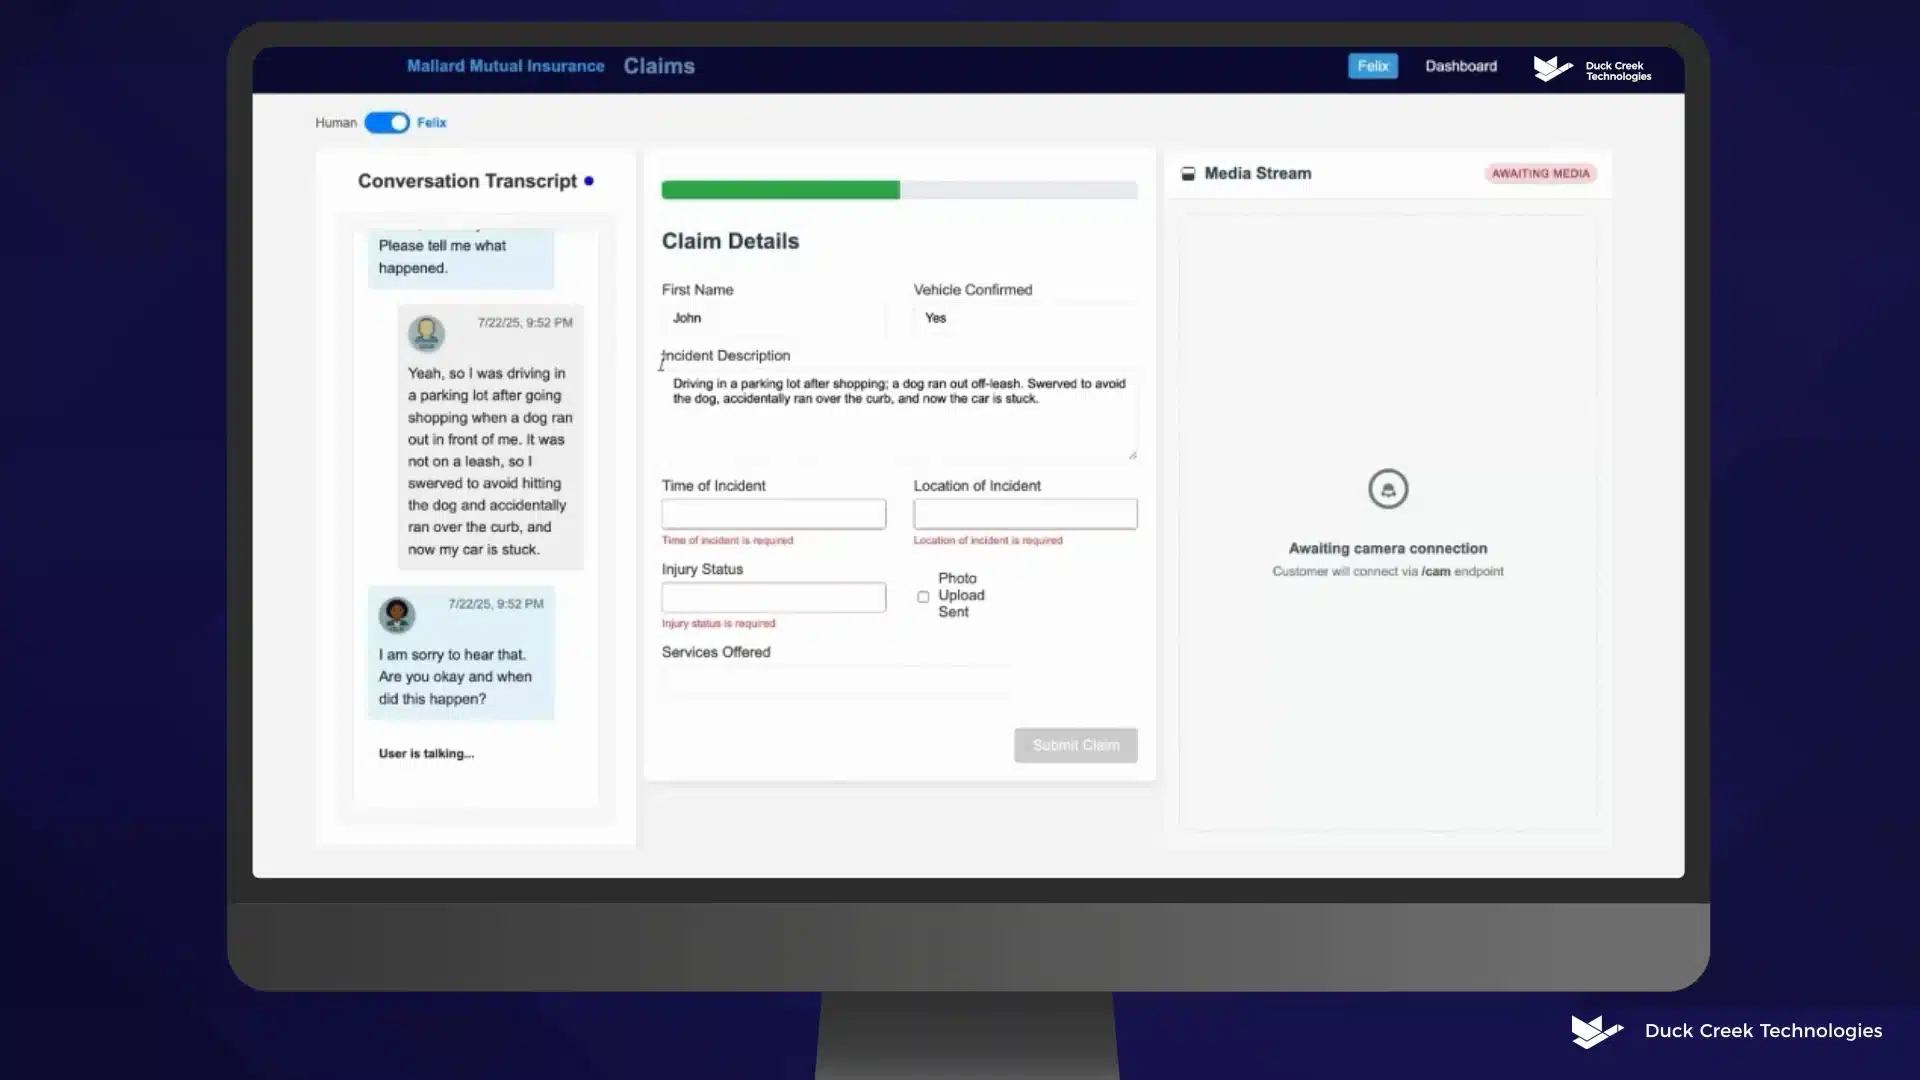Click the Duck Creek watermark logo

click(1597, 1031)
